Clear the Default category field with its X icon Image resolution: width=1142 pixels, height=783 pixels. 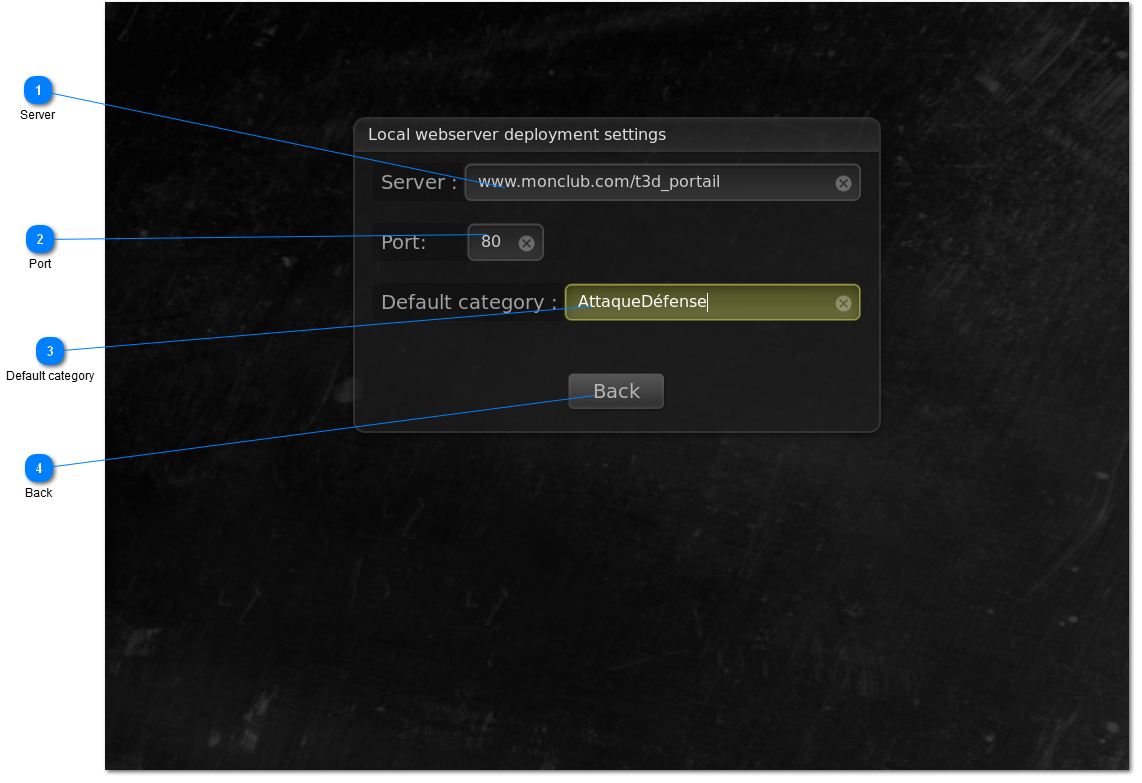coord(843,303)
